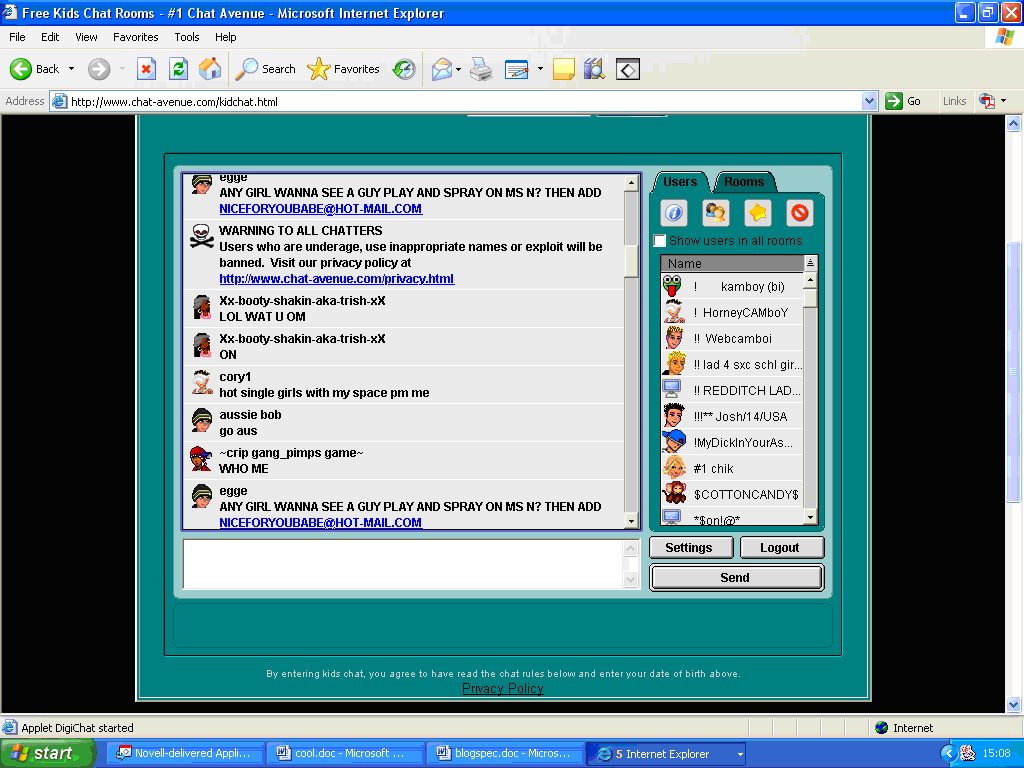Image resolution: width=1024 pixels, height=768 pixels.
Task: Switch to the Rooms tab
Action: [x=744, y=182]
